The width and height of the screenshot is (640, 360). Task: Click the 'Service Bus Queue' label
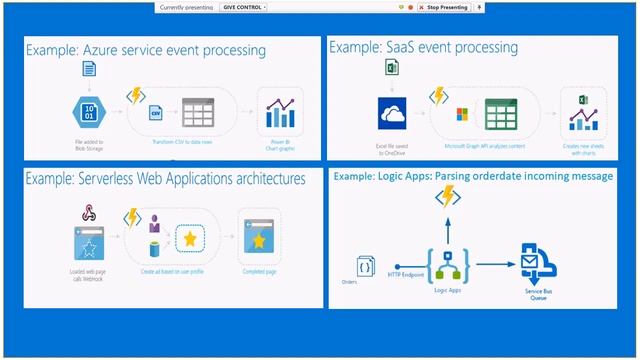(538, 294)
